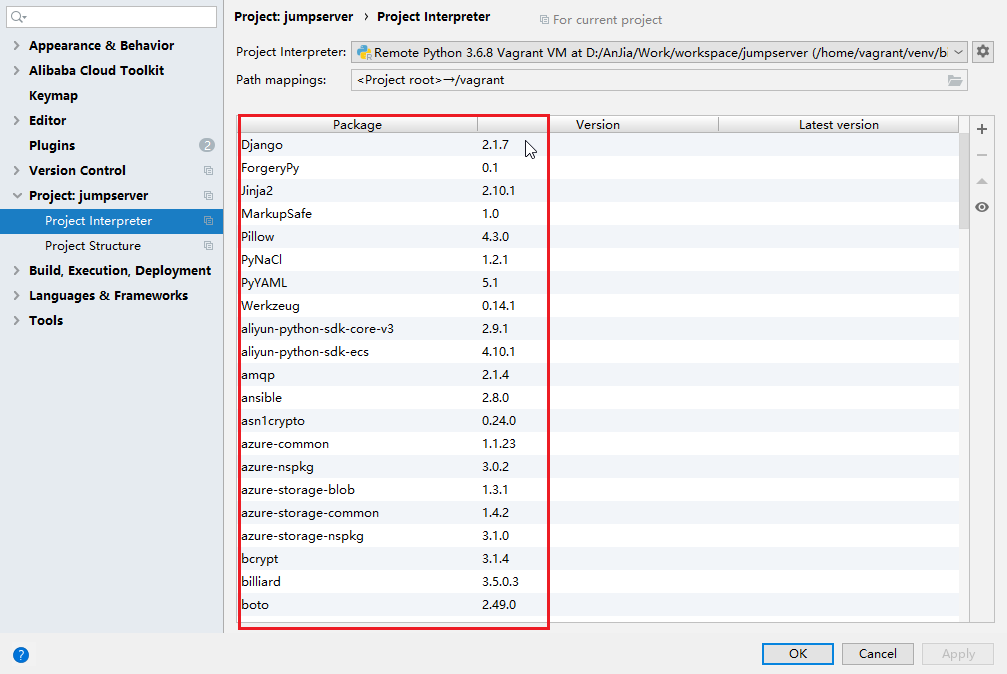Select the MarkupSafe package row
Screen dimensions: 1007x674
point(599,214)
